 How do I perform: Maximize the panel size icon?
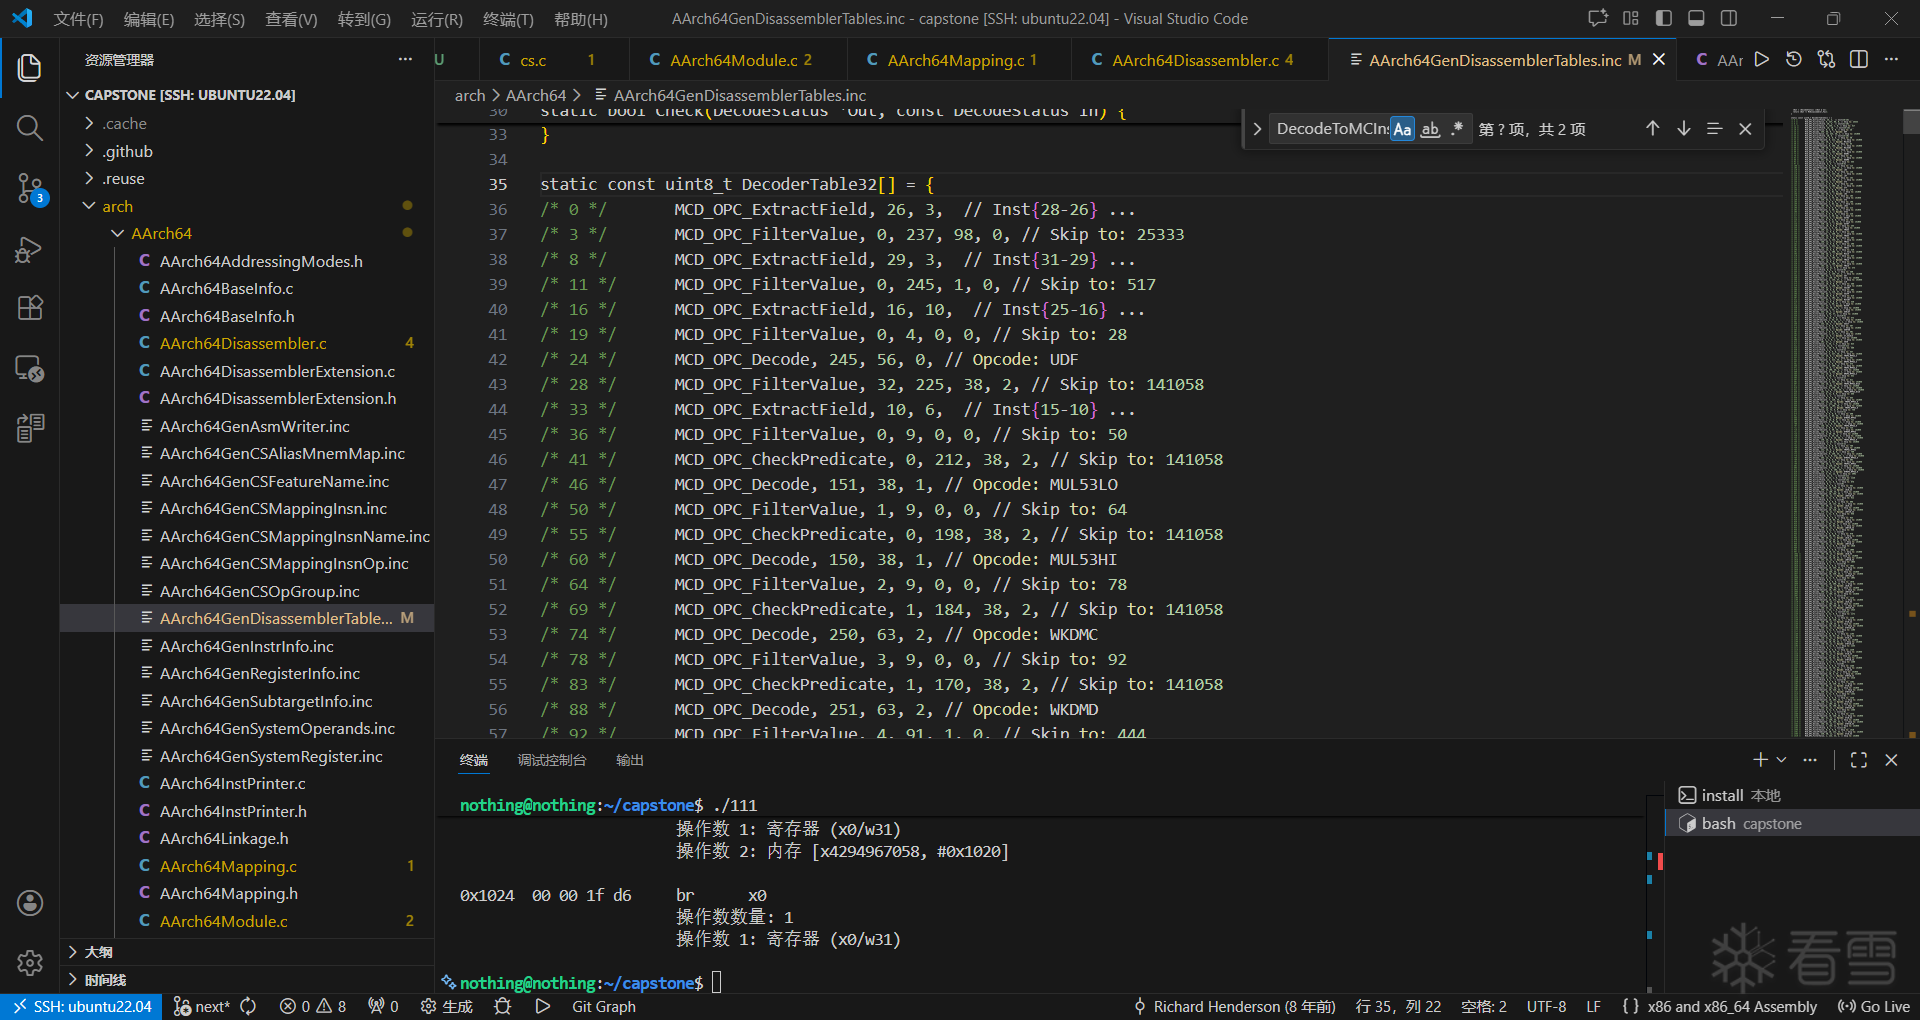(x=1859, y=760)
